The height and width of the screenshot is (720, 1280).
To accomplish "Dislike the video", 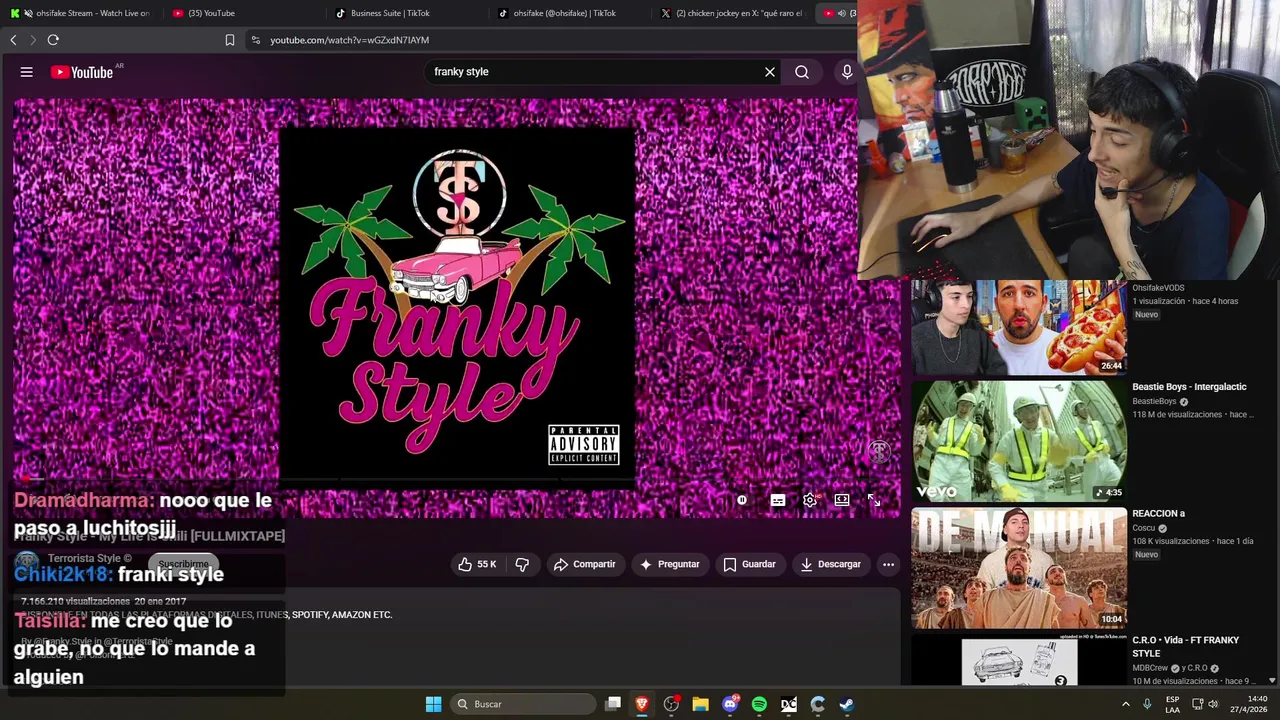I will (x=522, y=564).
